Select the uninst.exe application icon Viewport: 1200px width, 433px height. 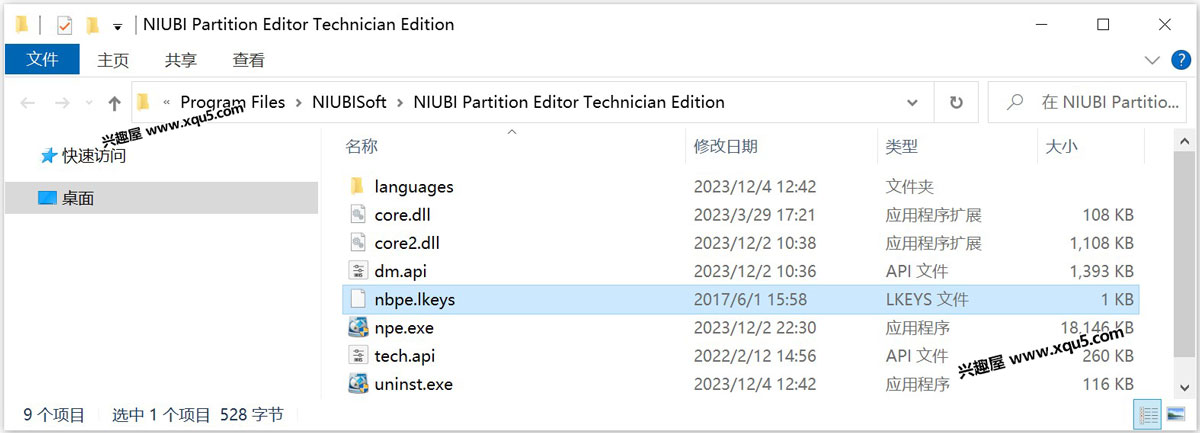(x=358, y=383)
